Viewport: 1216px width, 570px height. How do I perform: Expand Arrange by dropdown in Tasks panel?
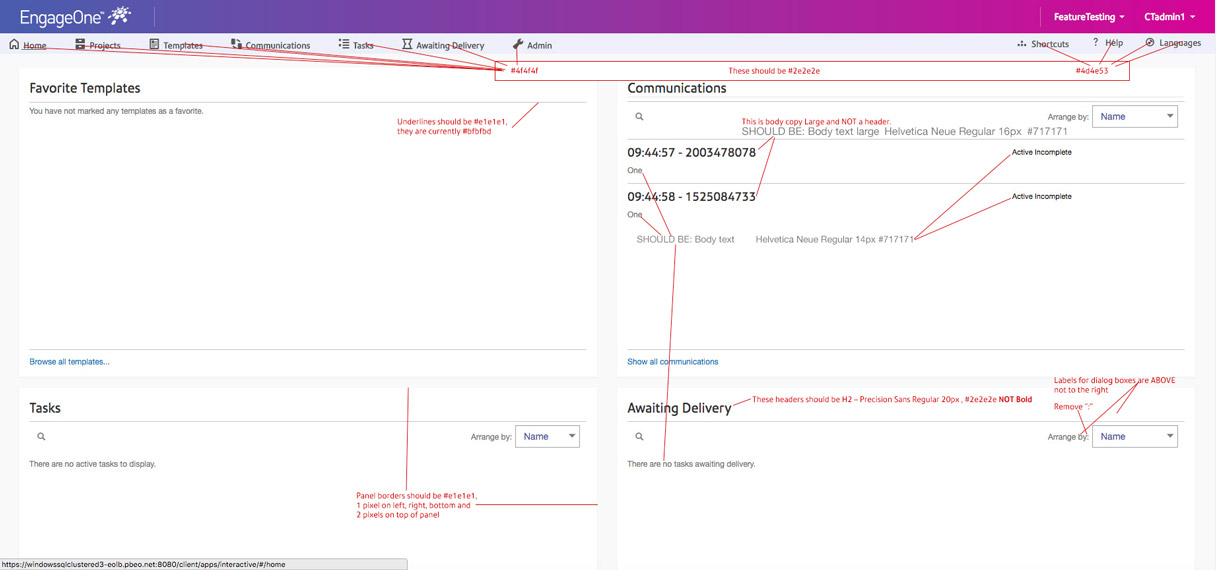(547, 437)
